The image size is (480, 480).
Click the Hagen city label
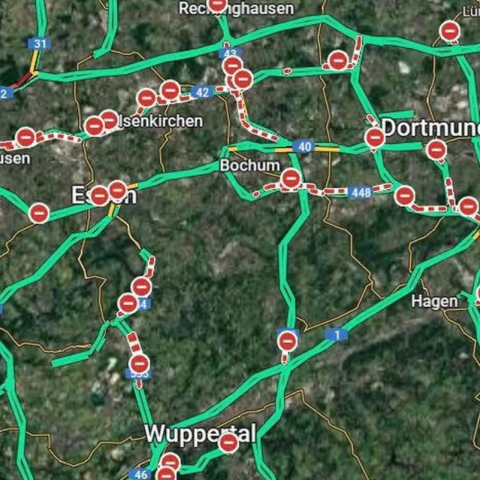435,302
